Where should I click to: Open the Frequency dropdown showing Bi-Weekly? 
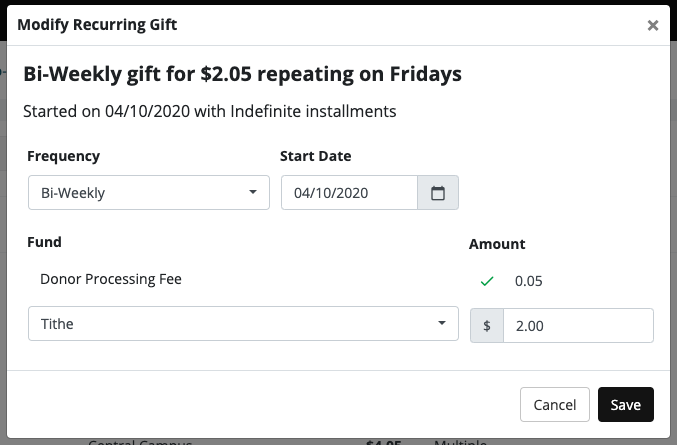(x=149, y=193)
